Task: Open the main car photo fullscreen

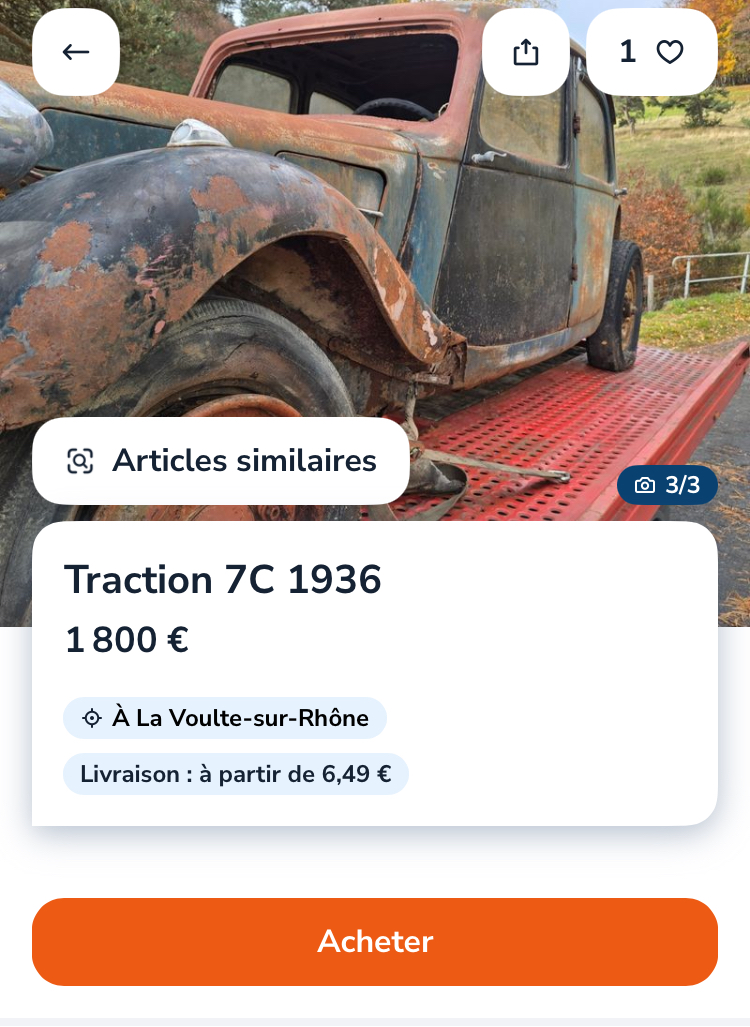Action: pos(375,262)
